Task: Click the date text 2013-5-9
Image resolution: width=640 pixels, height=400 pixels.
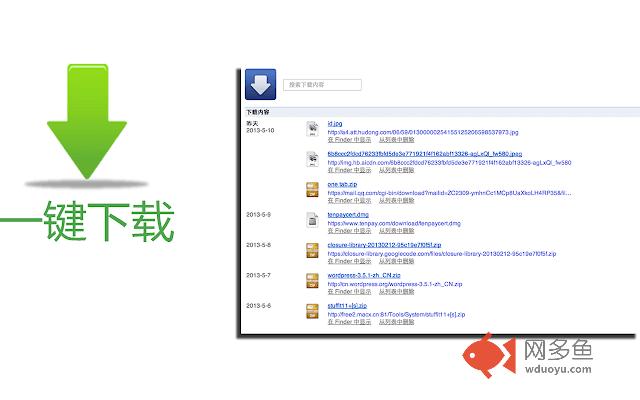Action: point(258,214)
